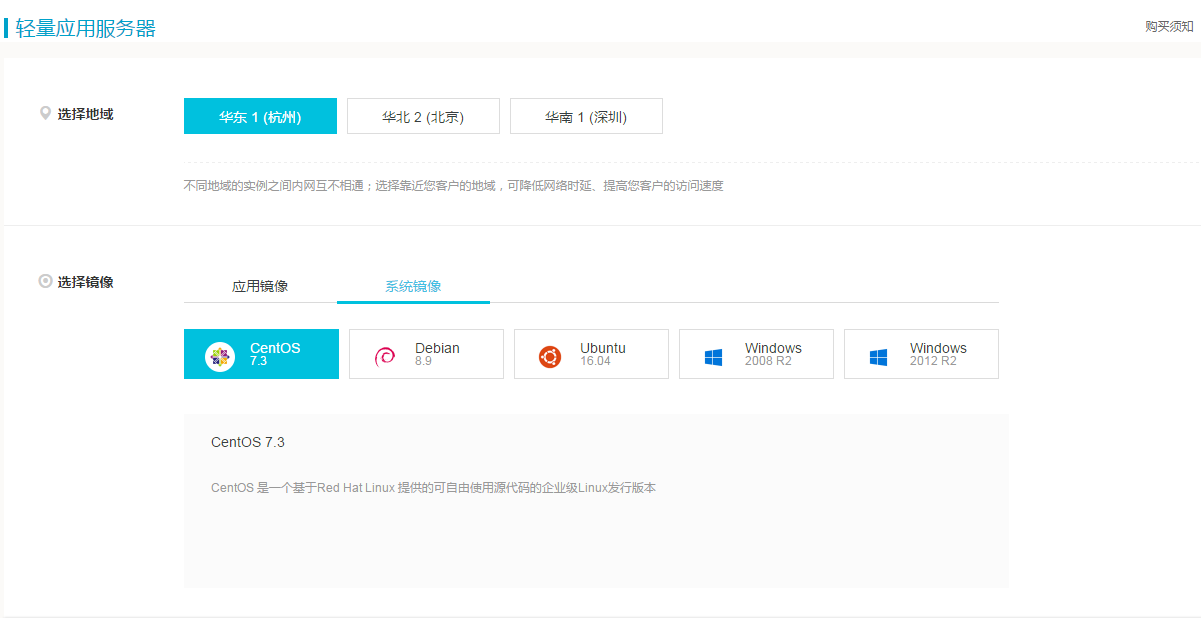
Task: Select region 华北 2 (北京)
Action: (423, 116)
